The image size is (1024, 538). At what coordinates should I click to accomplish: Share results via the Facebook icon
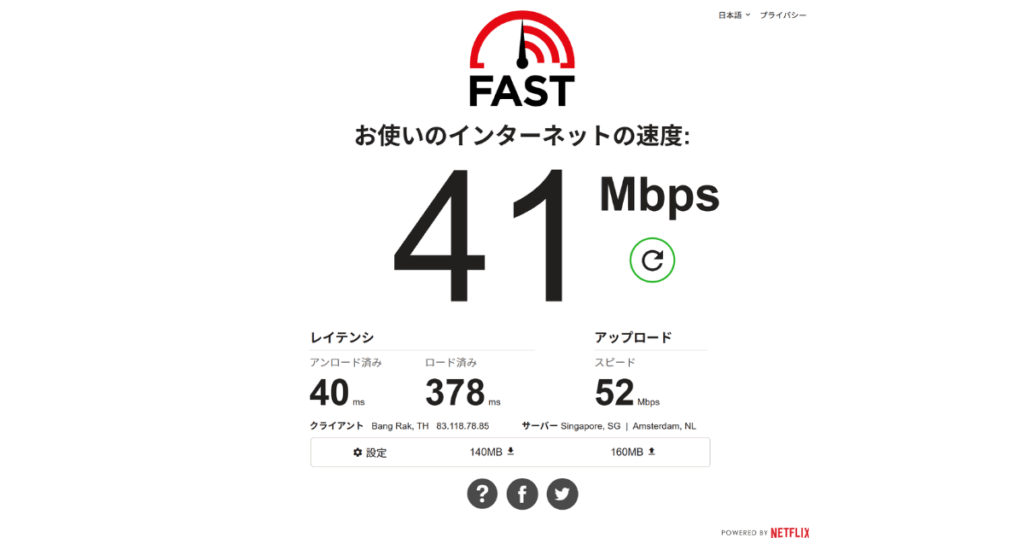[522, 494]
